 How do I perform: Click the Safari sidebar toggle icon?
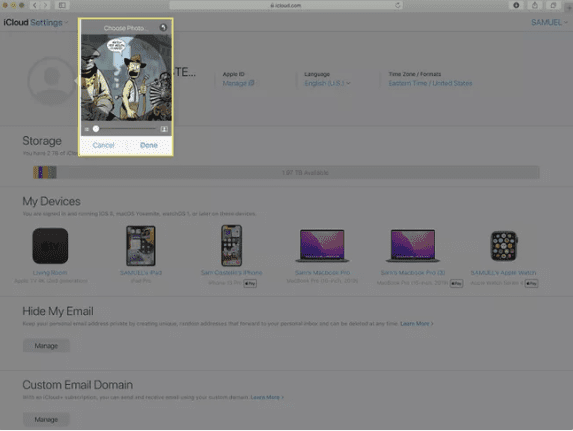click(x=62, y=5)
